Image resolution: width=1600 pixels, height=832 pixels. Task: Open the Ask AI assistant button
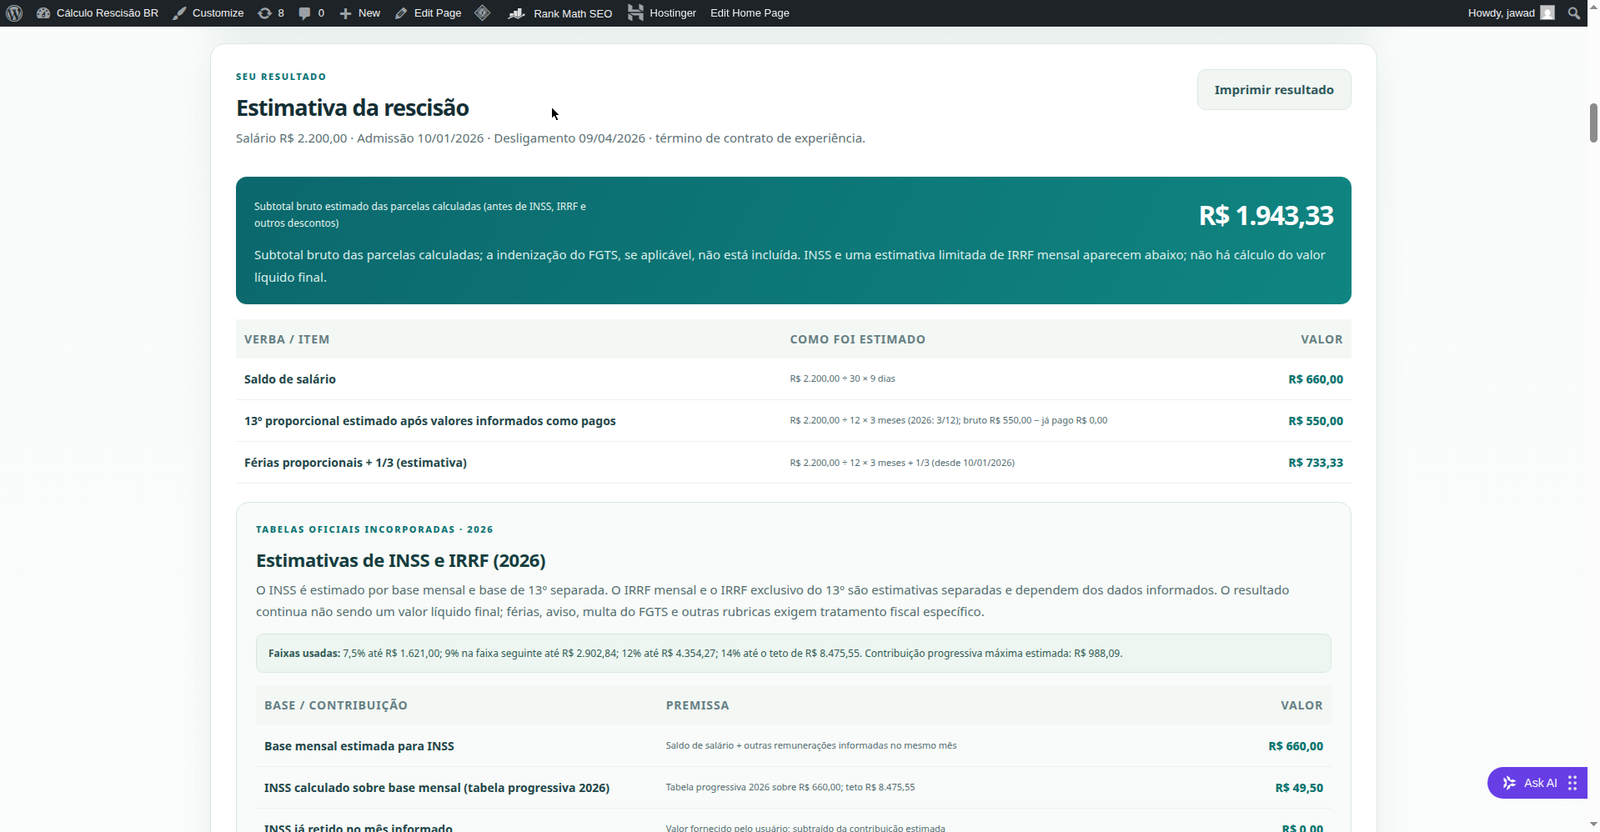point(1529,783)
